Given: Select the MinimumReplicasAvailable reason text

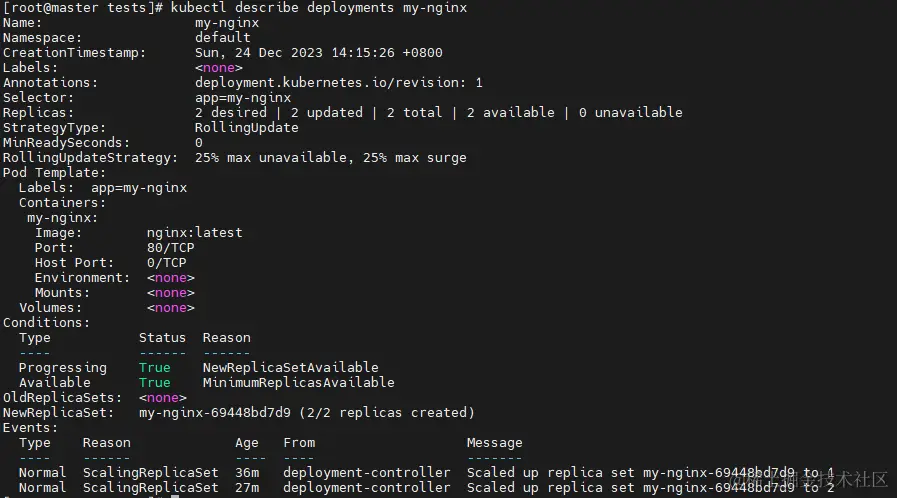Looking at the screenshot, I should (299, 383).
